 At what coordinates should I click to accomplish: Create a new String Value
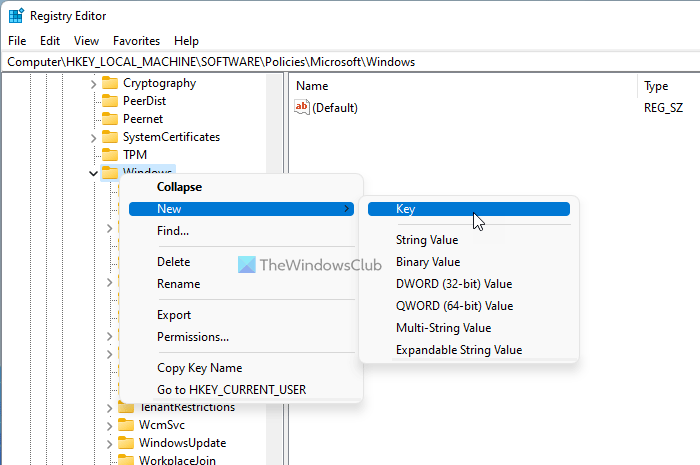(x=469, y=240)
